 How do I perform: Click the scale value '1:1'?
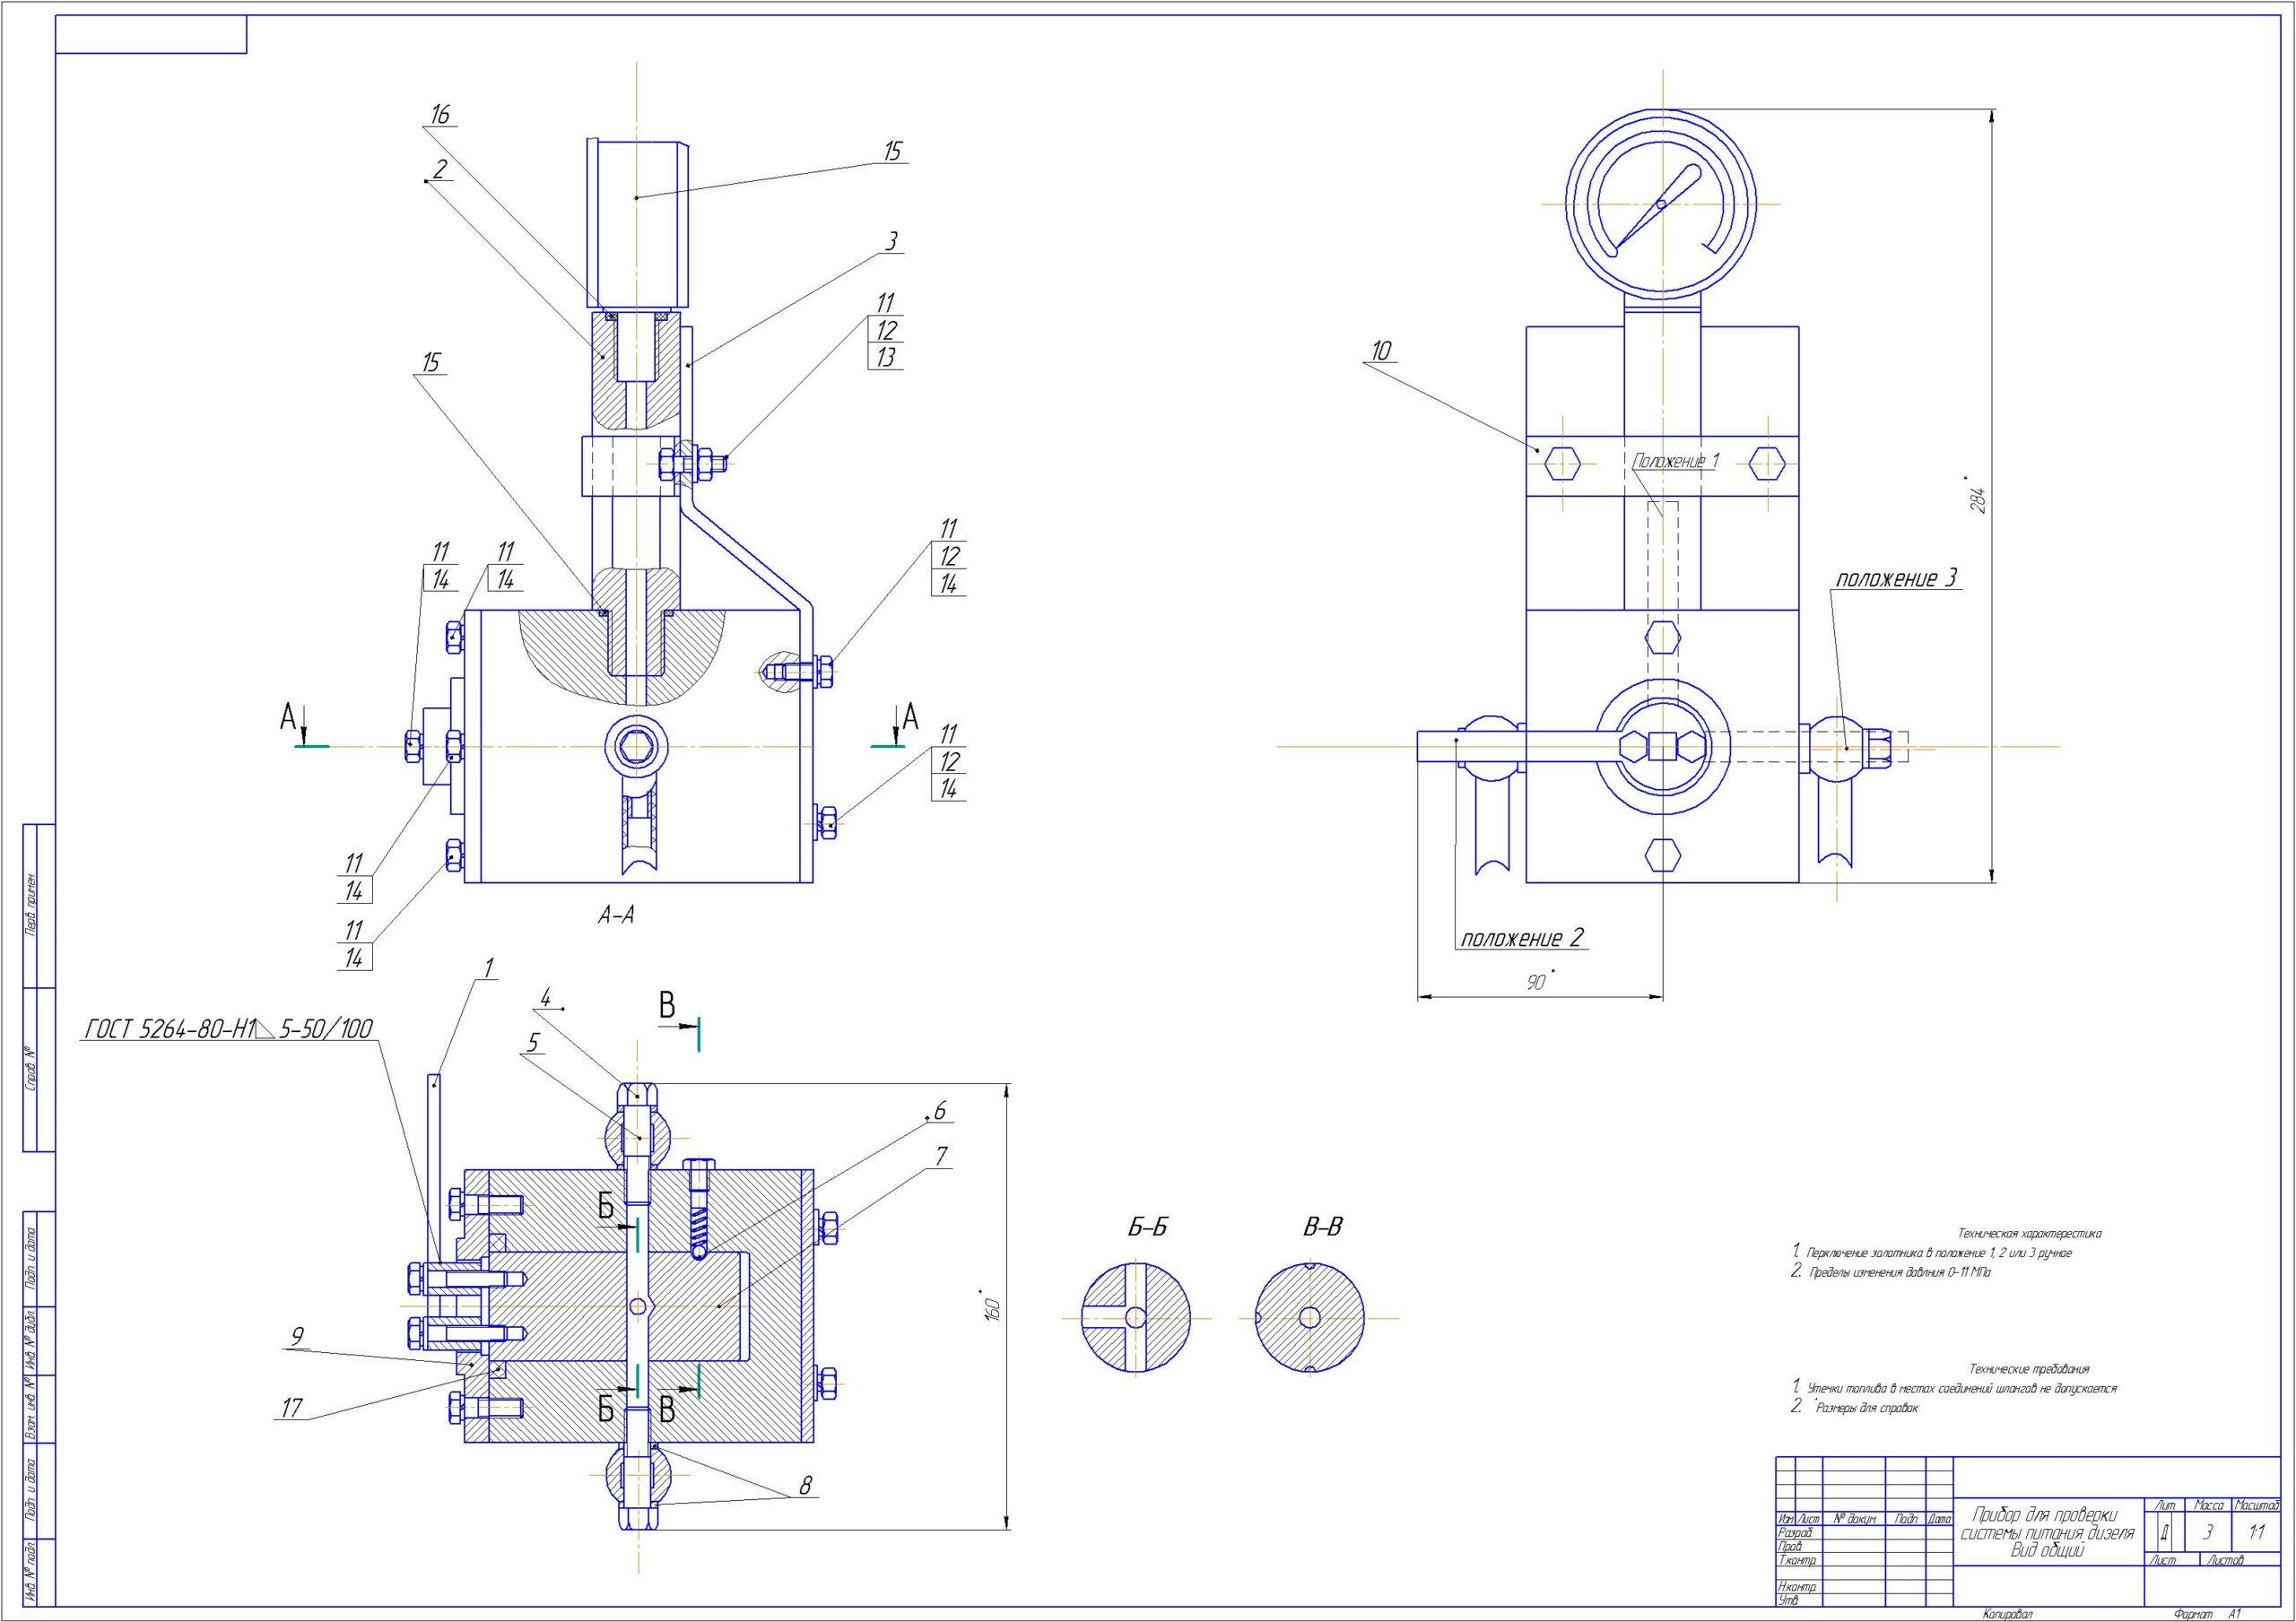click(2257, 1532)
